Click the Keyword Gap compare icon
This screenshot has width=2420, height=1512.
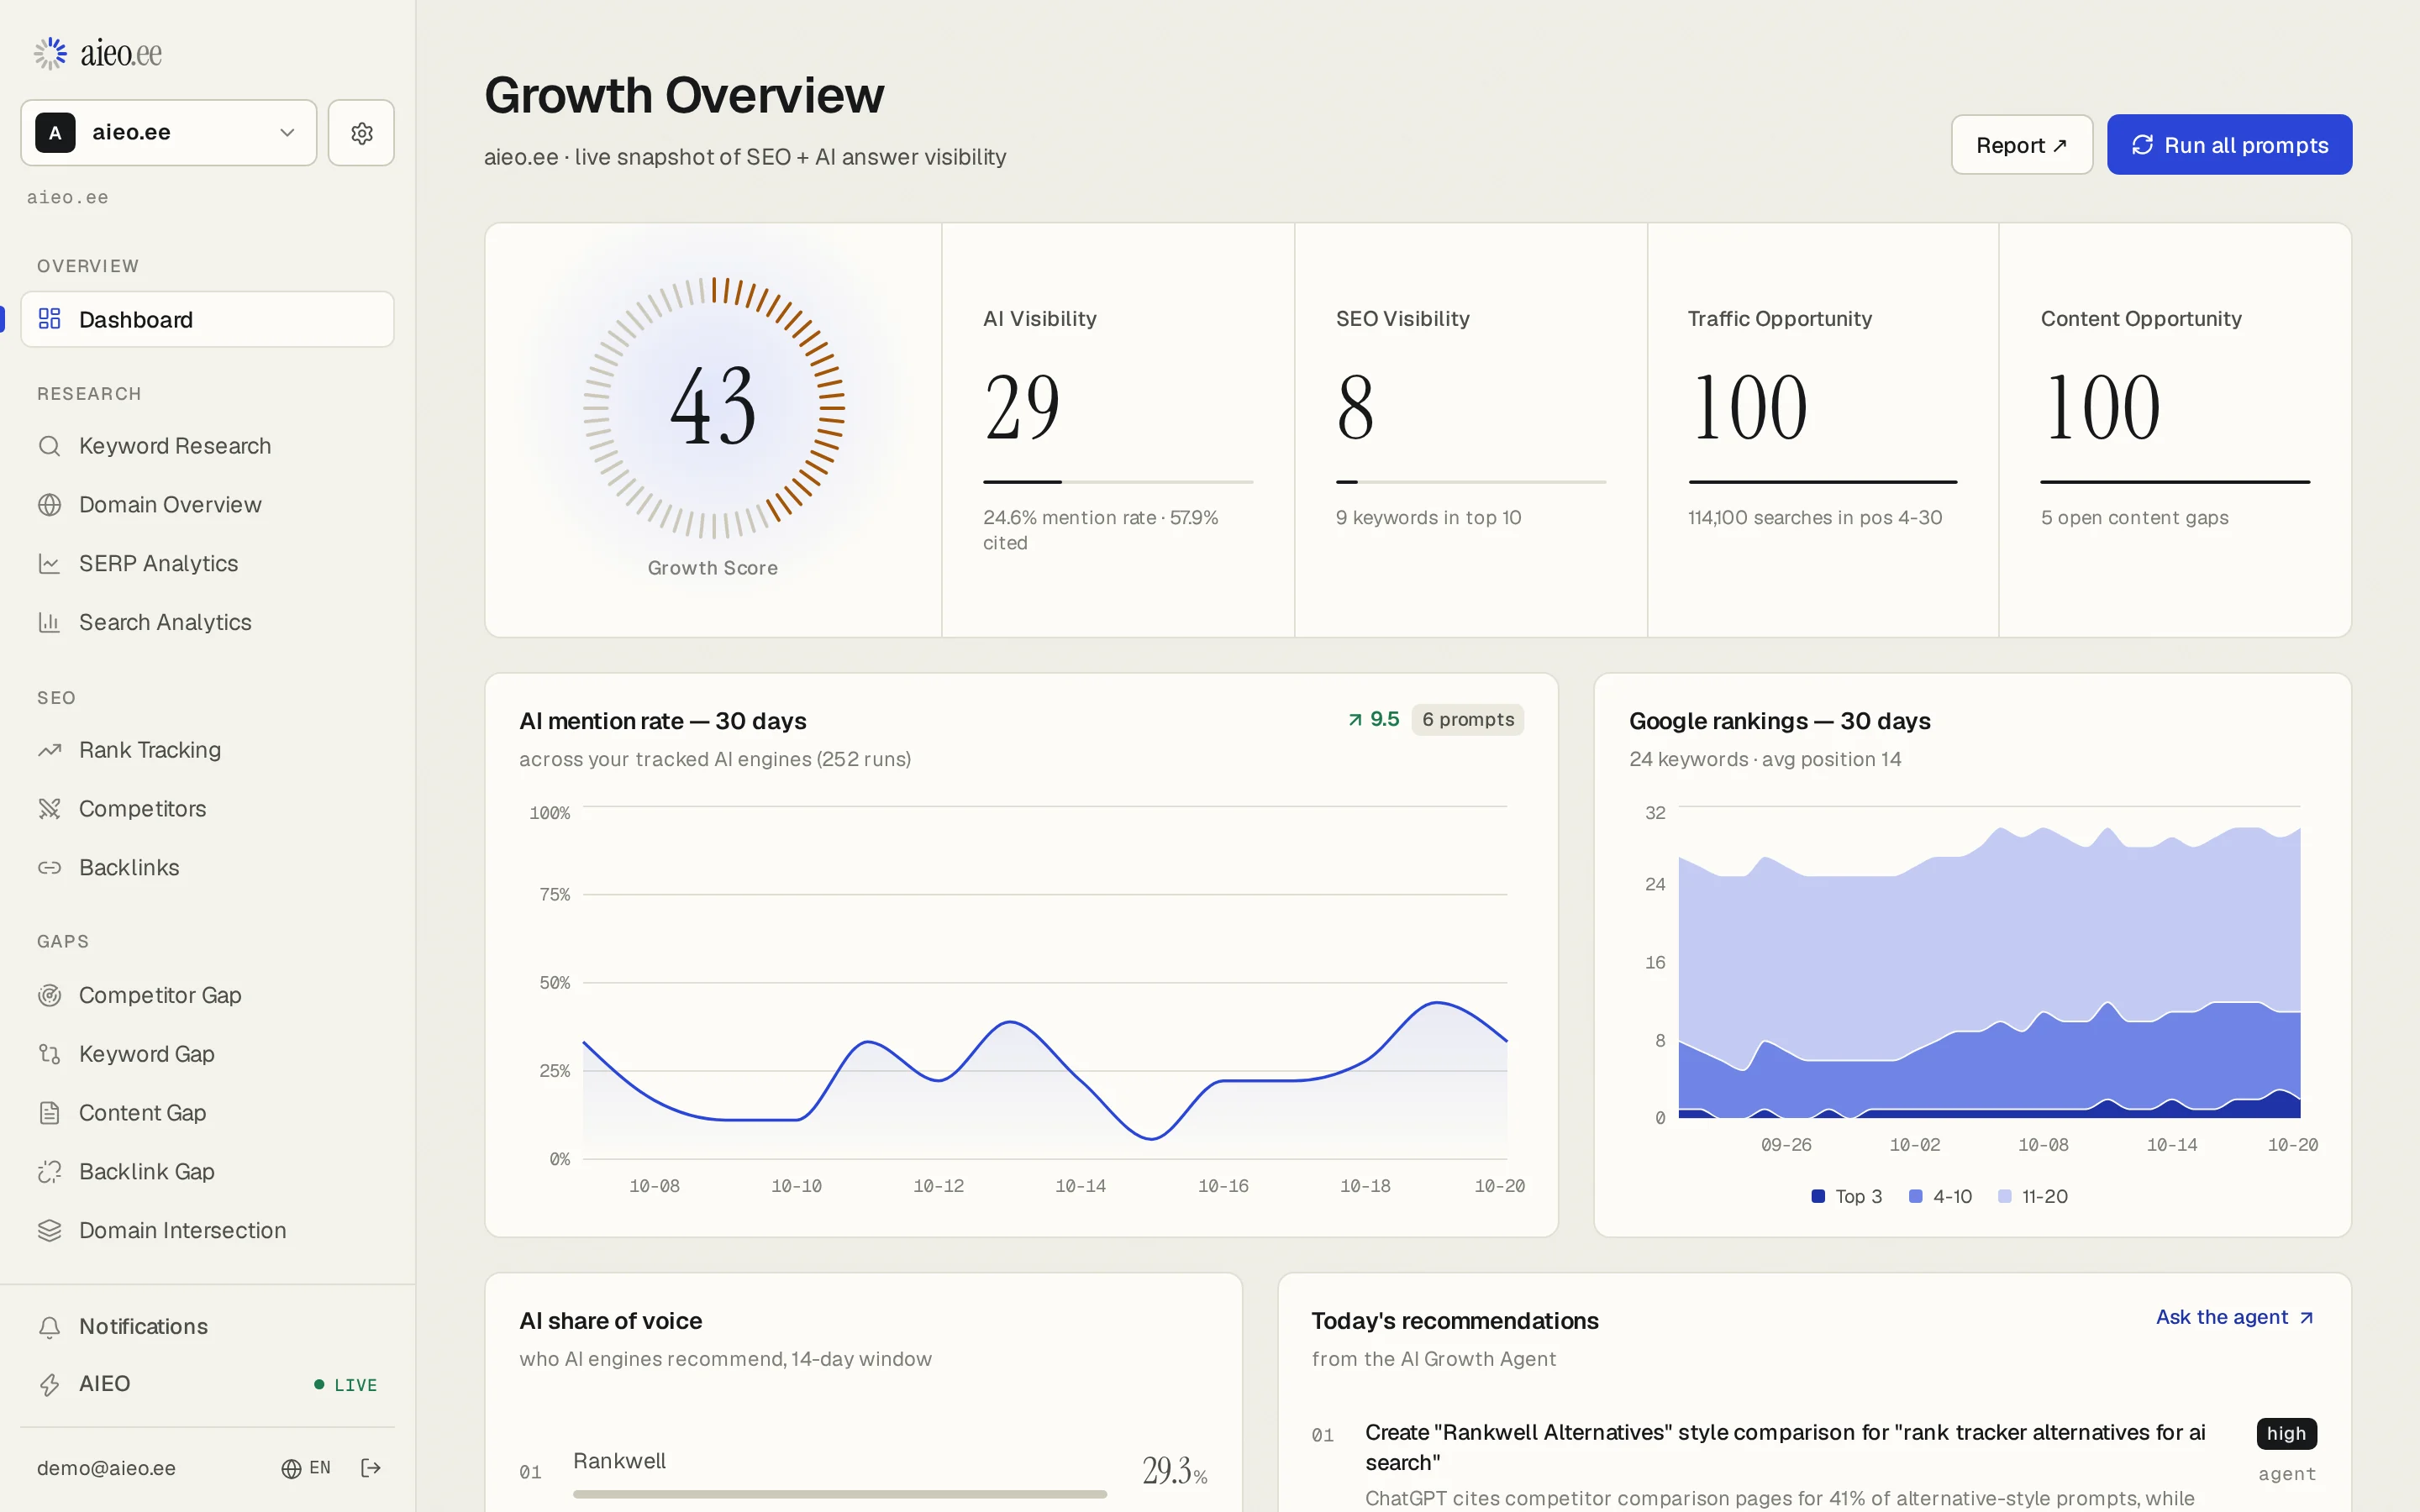point(49,1054)
